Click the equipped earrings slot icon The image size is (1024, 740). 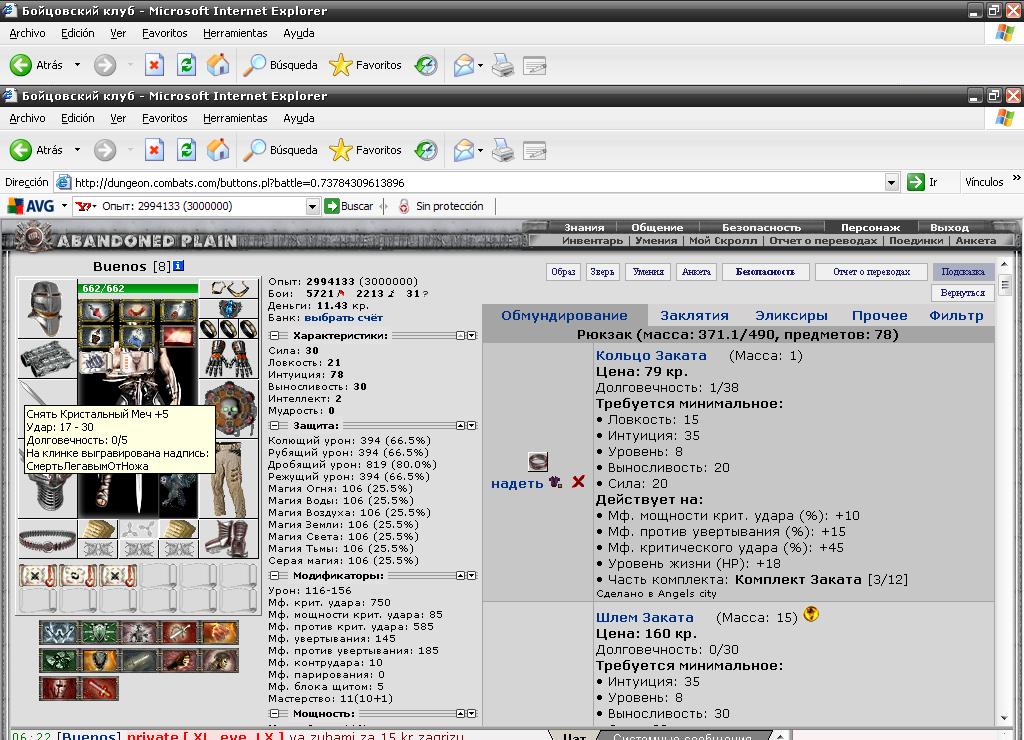click(x=229, y=288)
